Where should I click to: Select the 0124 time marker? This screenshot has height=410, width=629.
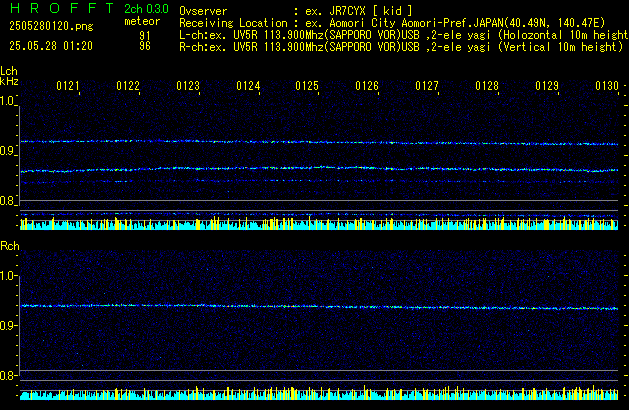coord(248,86)
